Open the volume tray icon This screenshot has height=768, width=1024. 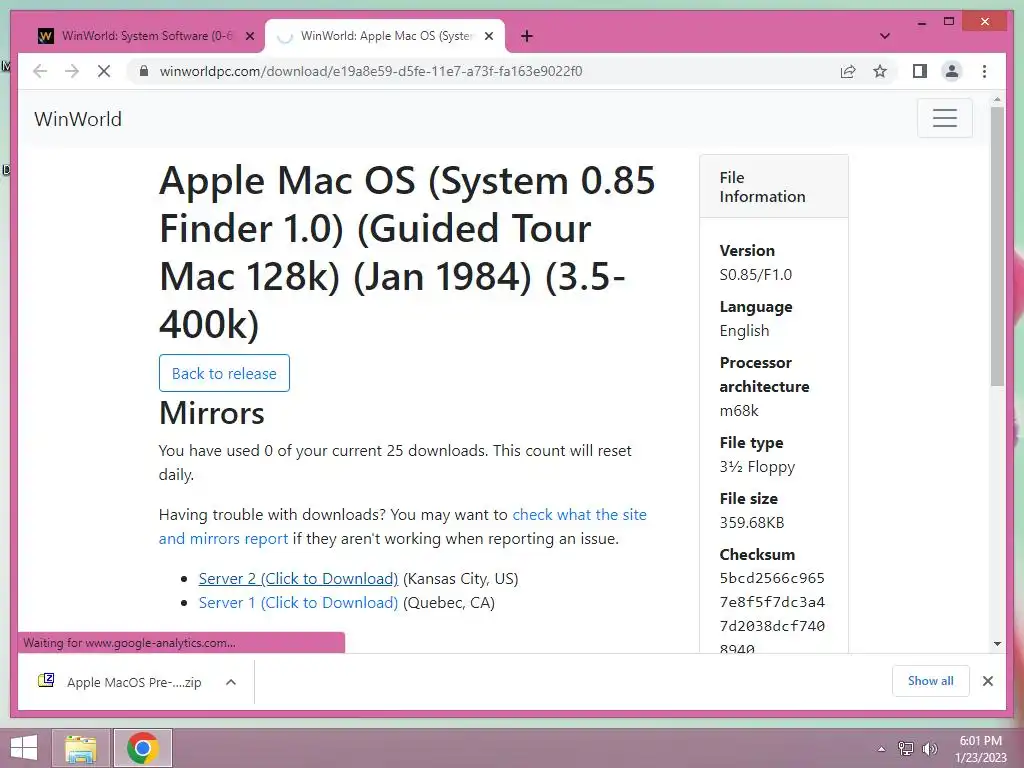coord(929,749)
